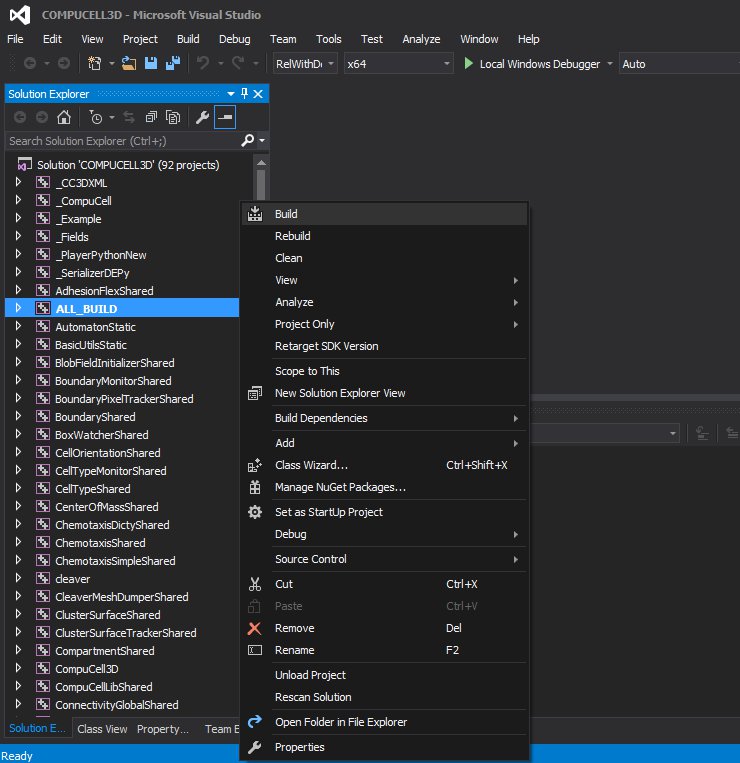The width and height of the screenshot is (740, 763).
Task: Click the Open File toolbar icon
Action: tap(129, 64)
